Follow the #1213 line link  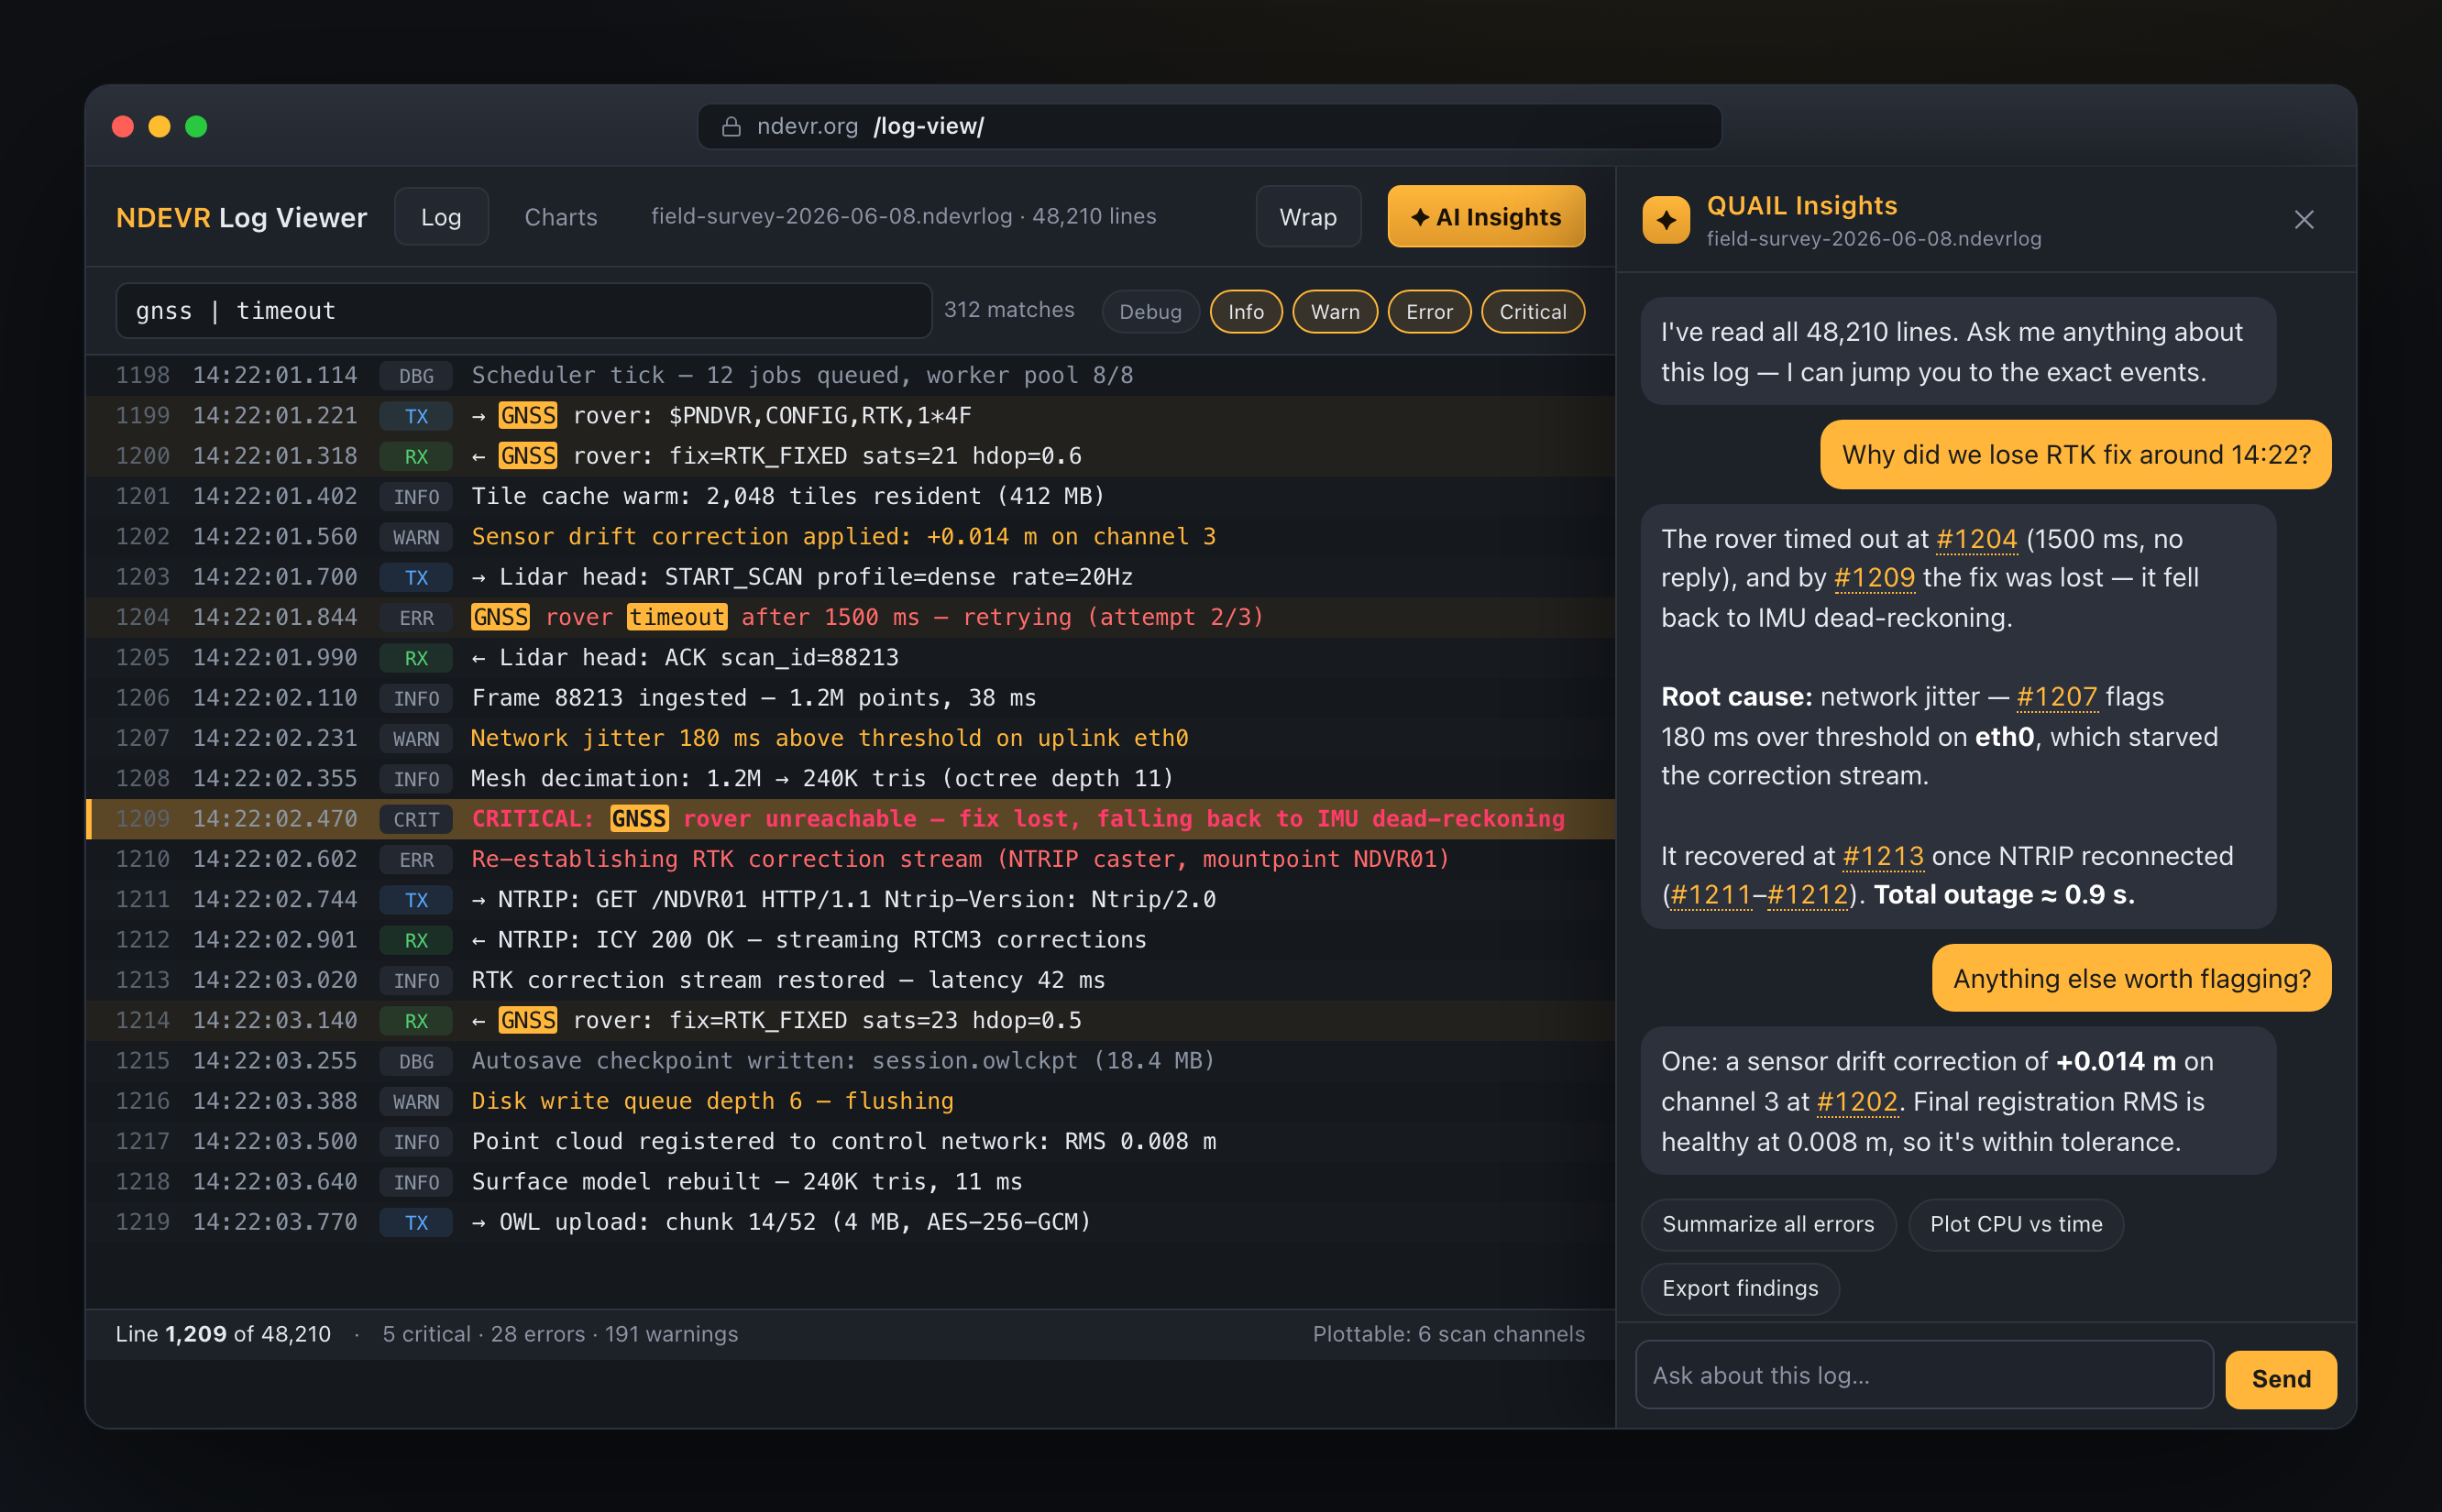tap(1883, 856)
